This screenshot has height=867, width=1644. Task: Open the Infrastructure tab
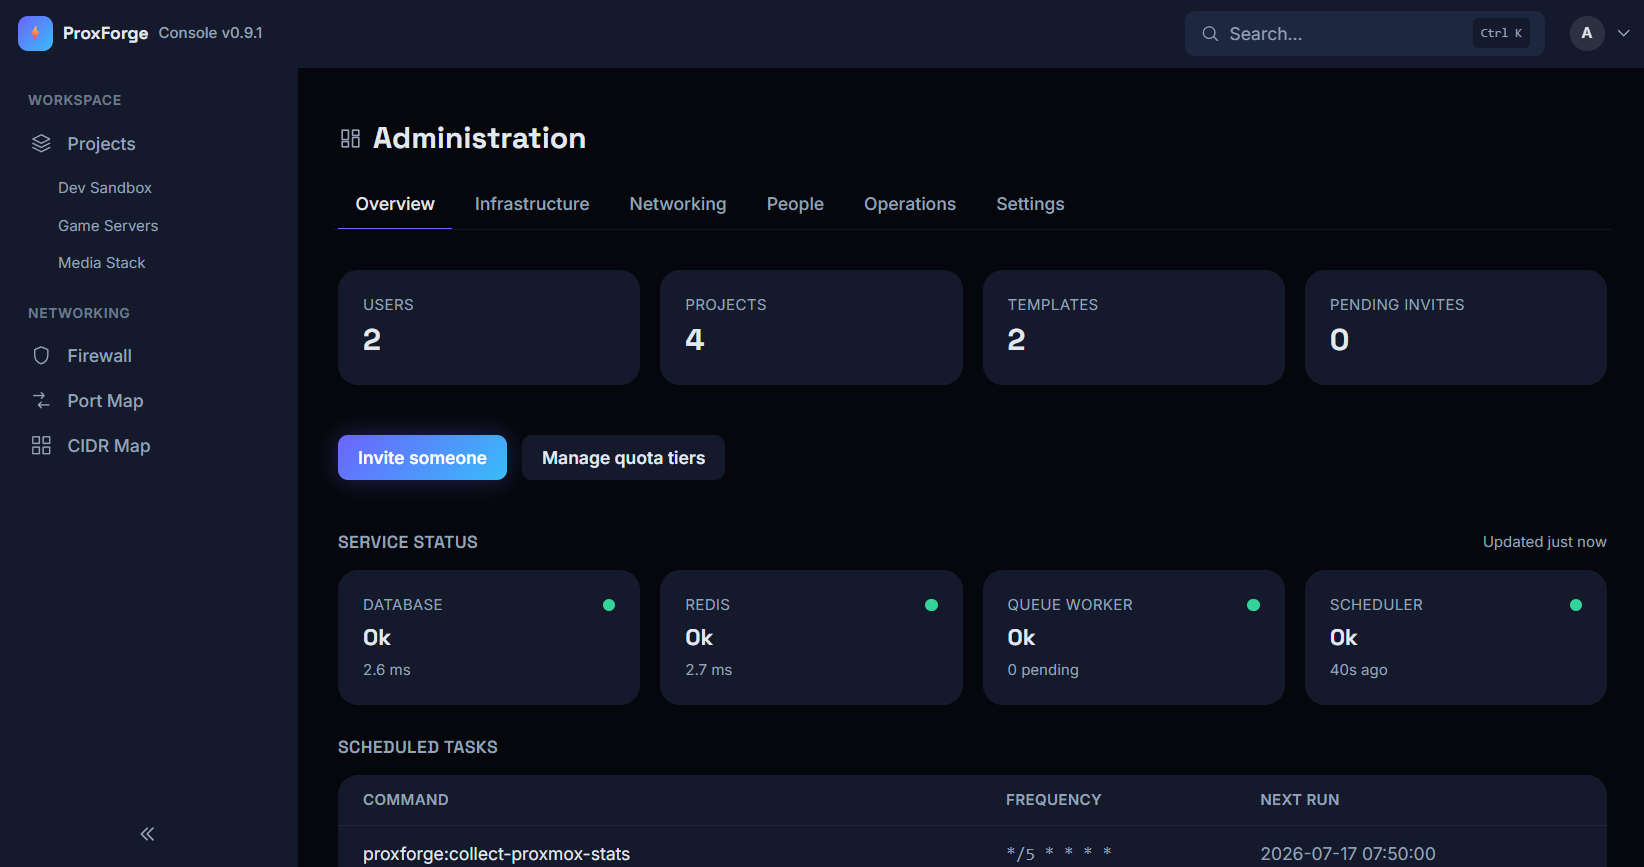point(532,204)
